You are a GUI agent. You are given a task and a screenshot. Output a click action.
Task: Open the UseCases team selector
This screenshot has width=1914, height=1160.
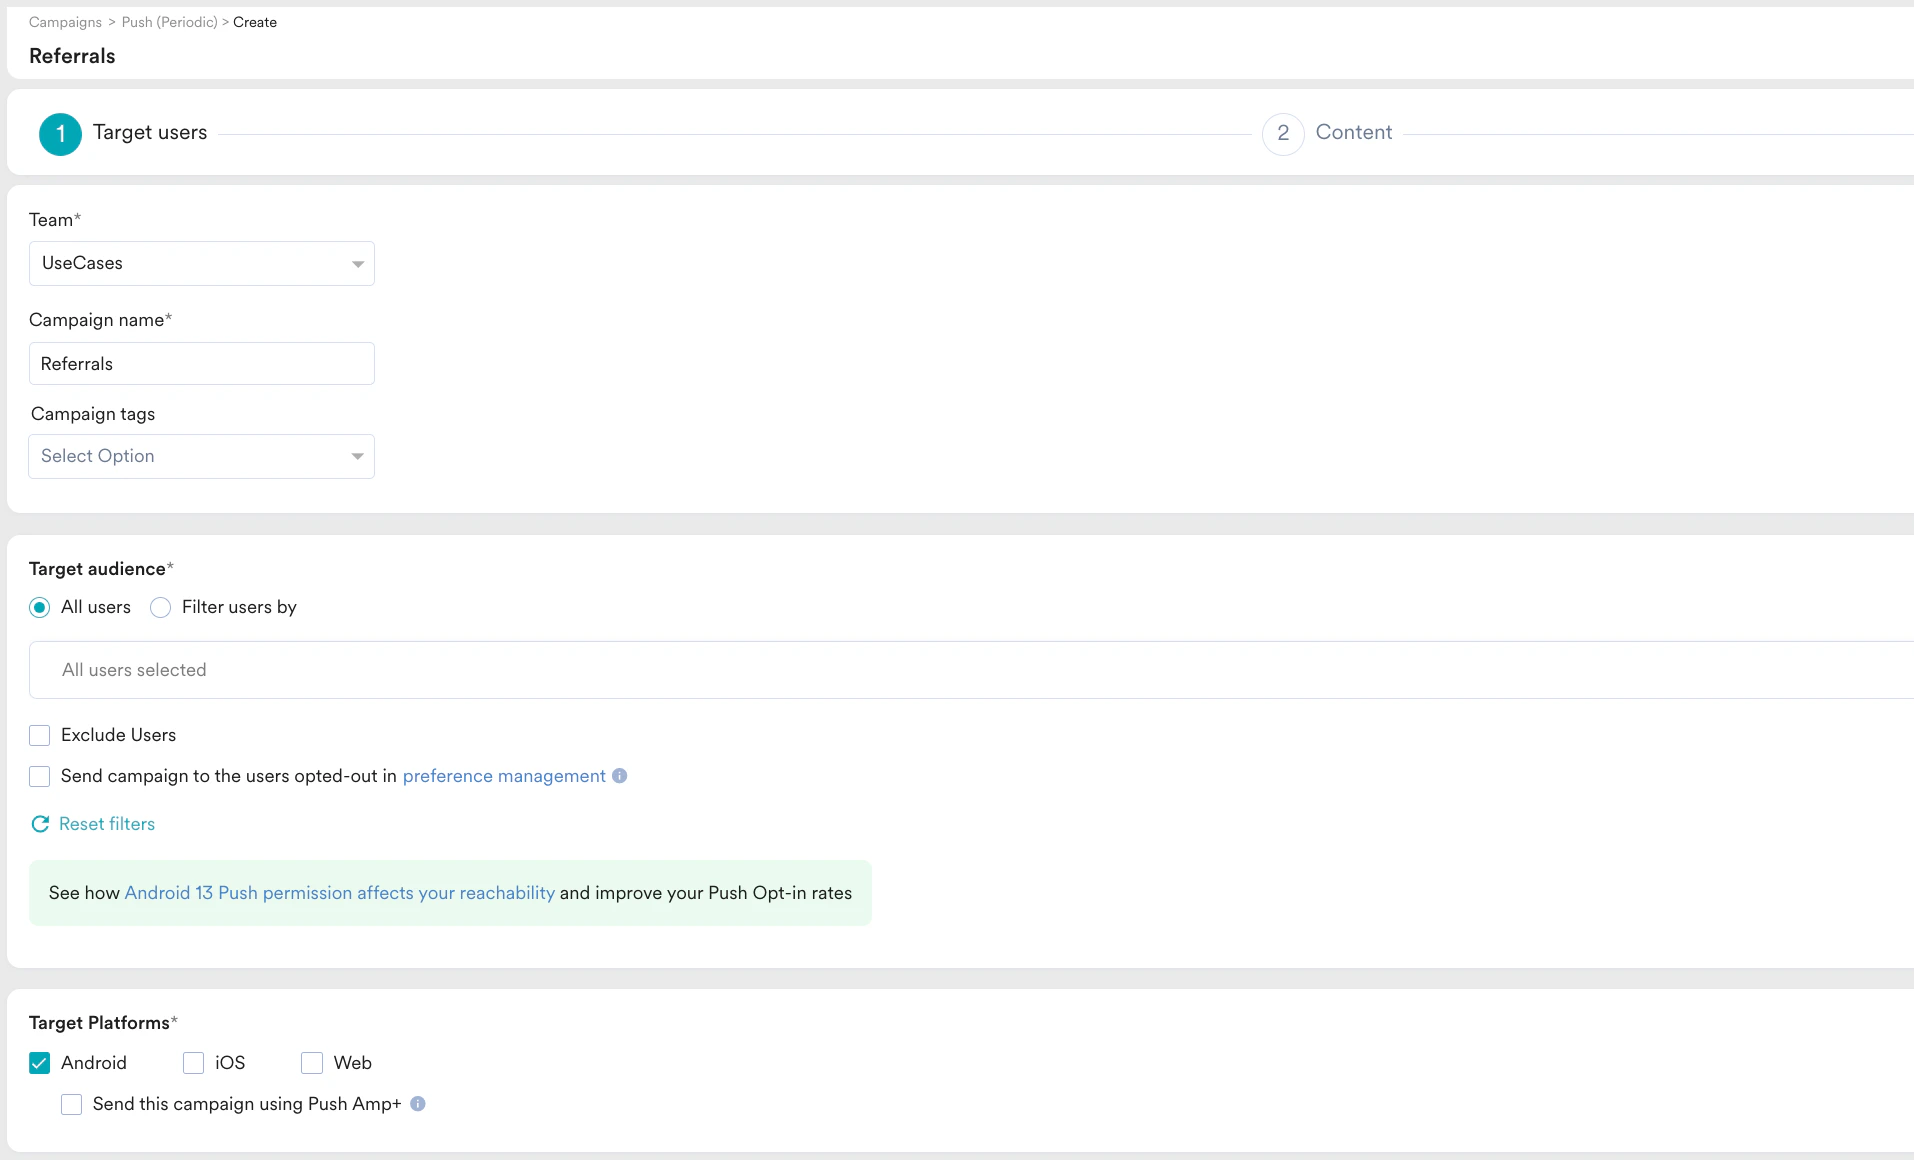point(200,263)
